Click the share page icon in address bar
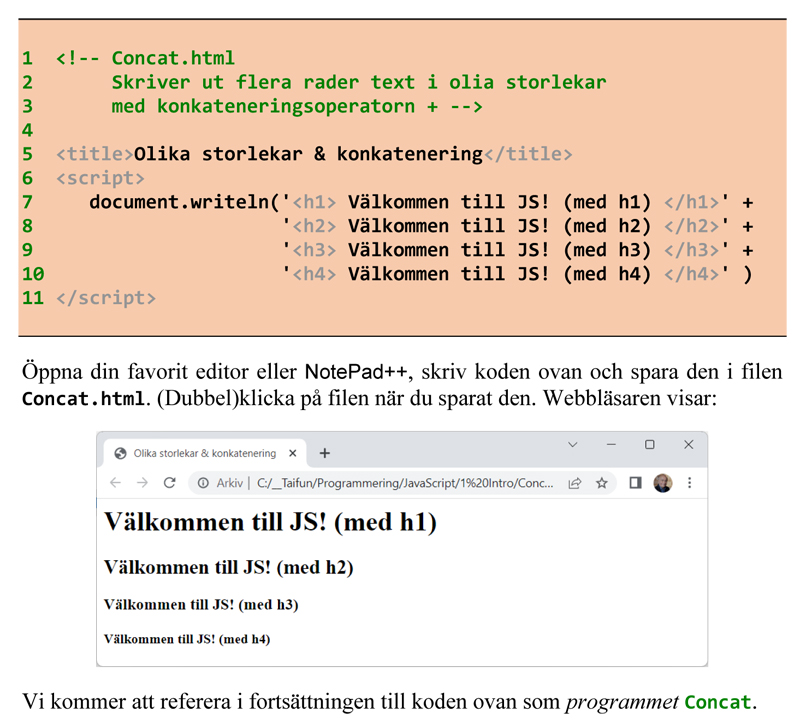This screenshot has height=724, width=800. 575,483
